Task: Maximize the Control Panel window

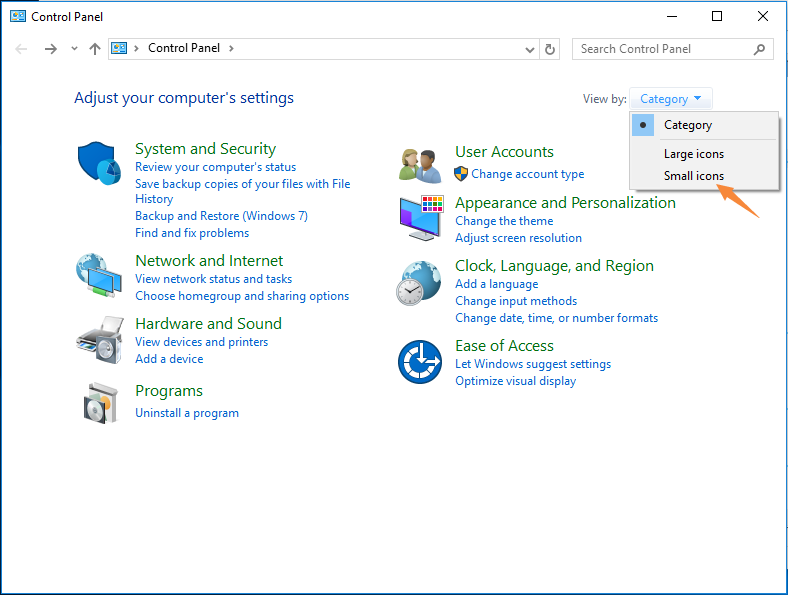Action: point(717,17)
